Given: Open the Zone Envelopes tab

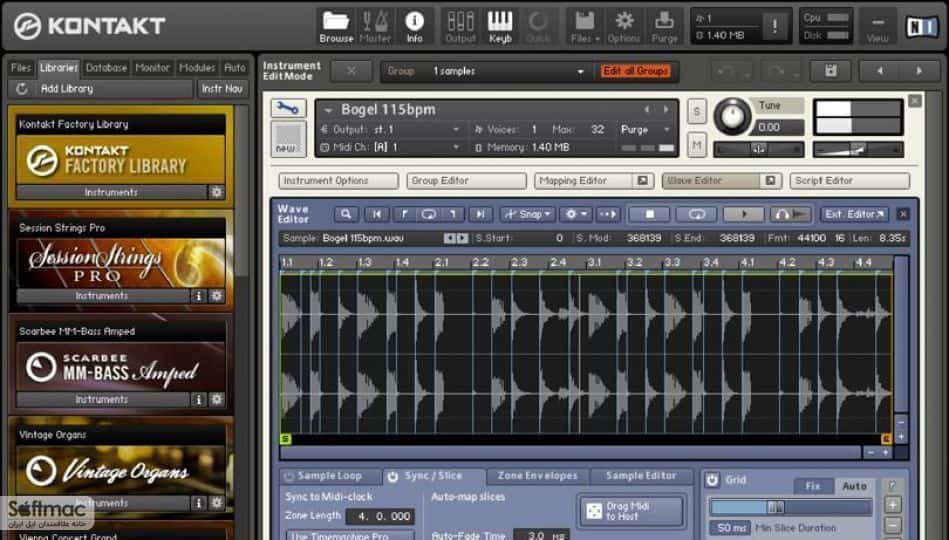Looking at the screenshot, I should [537, 476].
